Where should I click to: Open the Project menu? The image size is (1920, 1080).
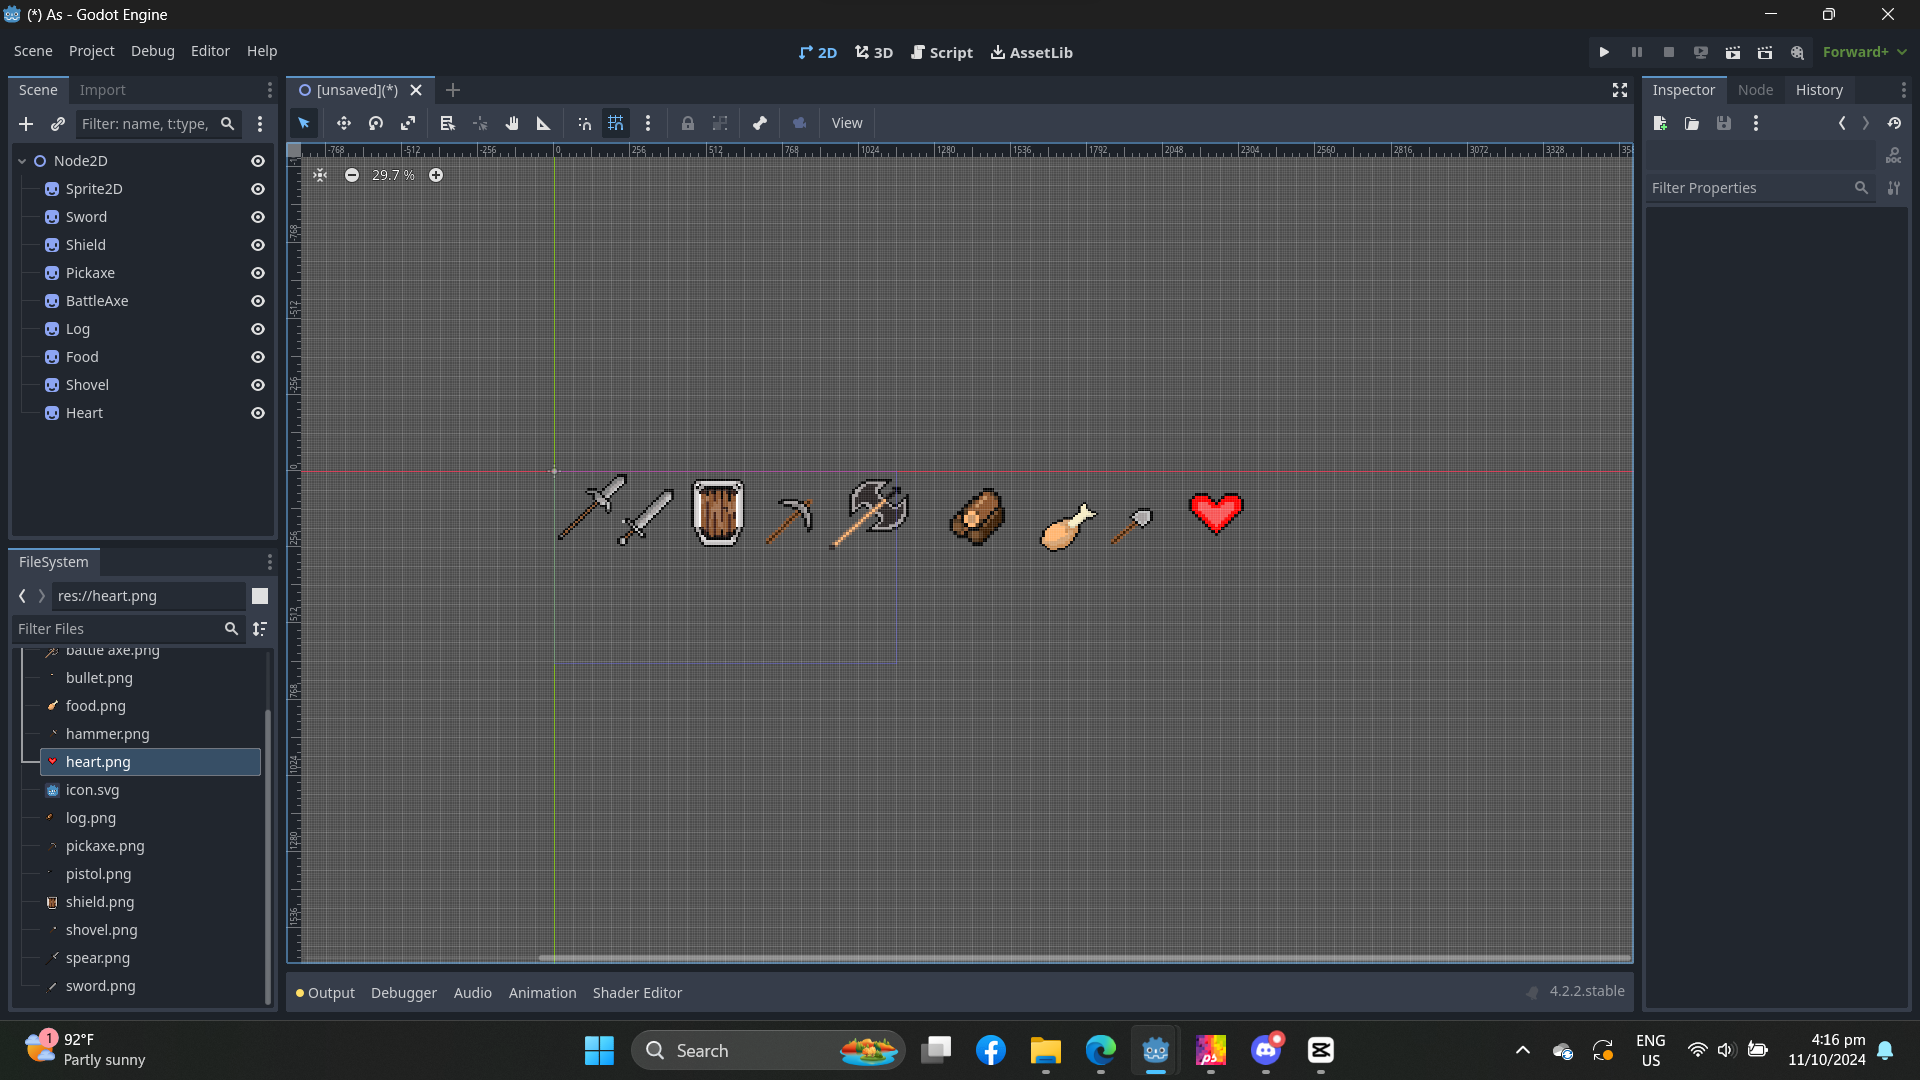(x=92, y=51)
